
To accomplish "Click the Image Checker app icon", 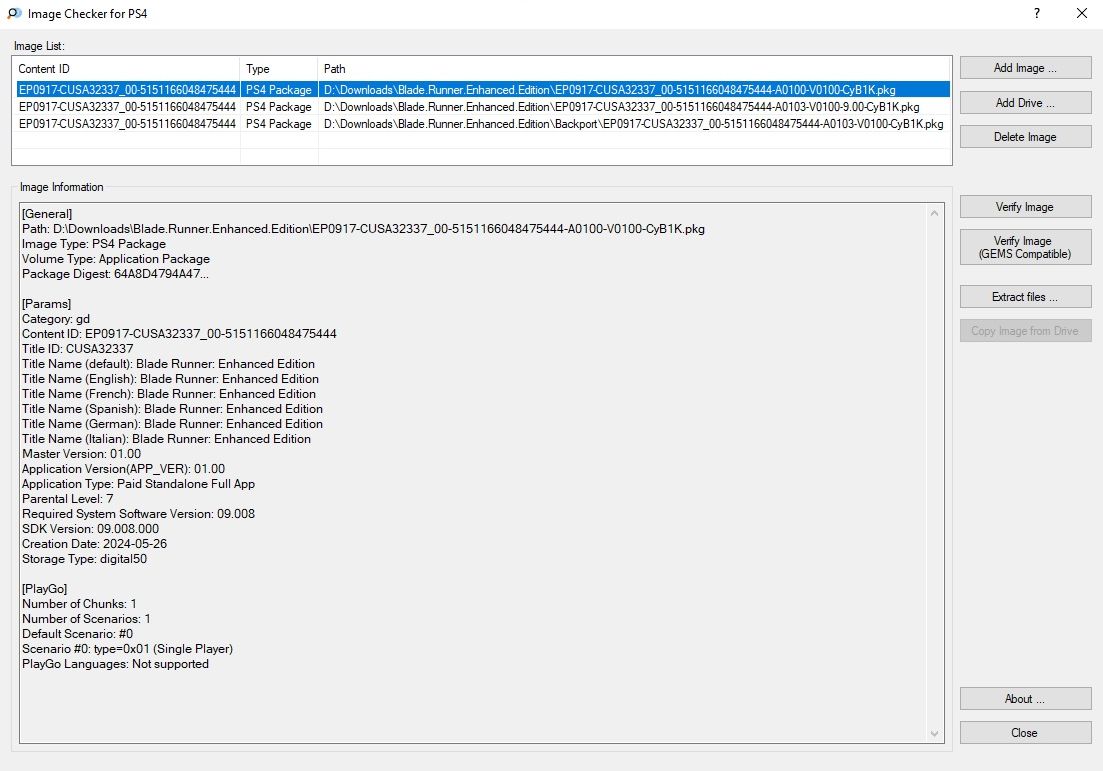I will [14, 13].
